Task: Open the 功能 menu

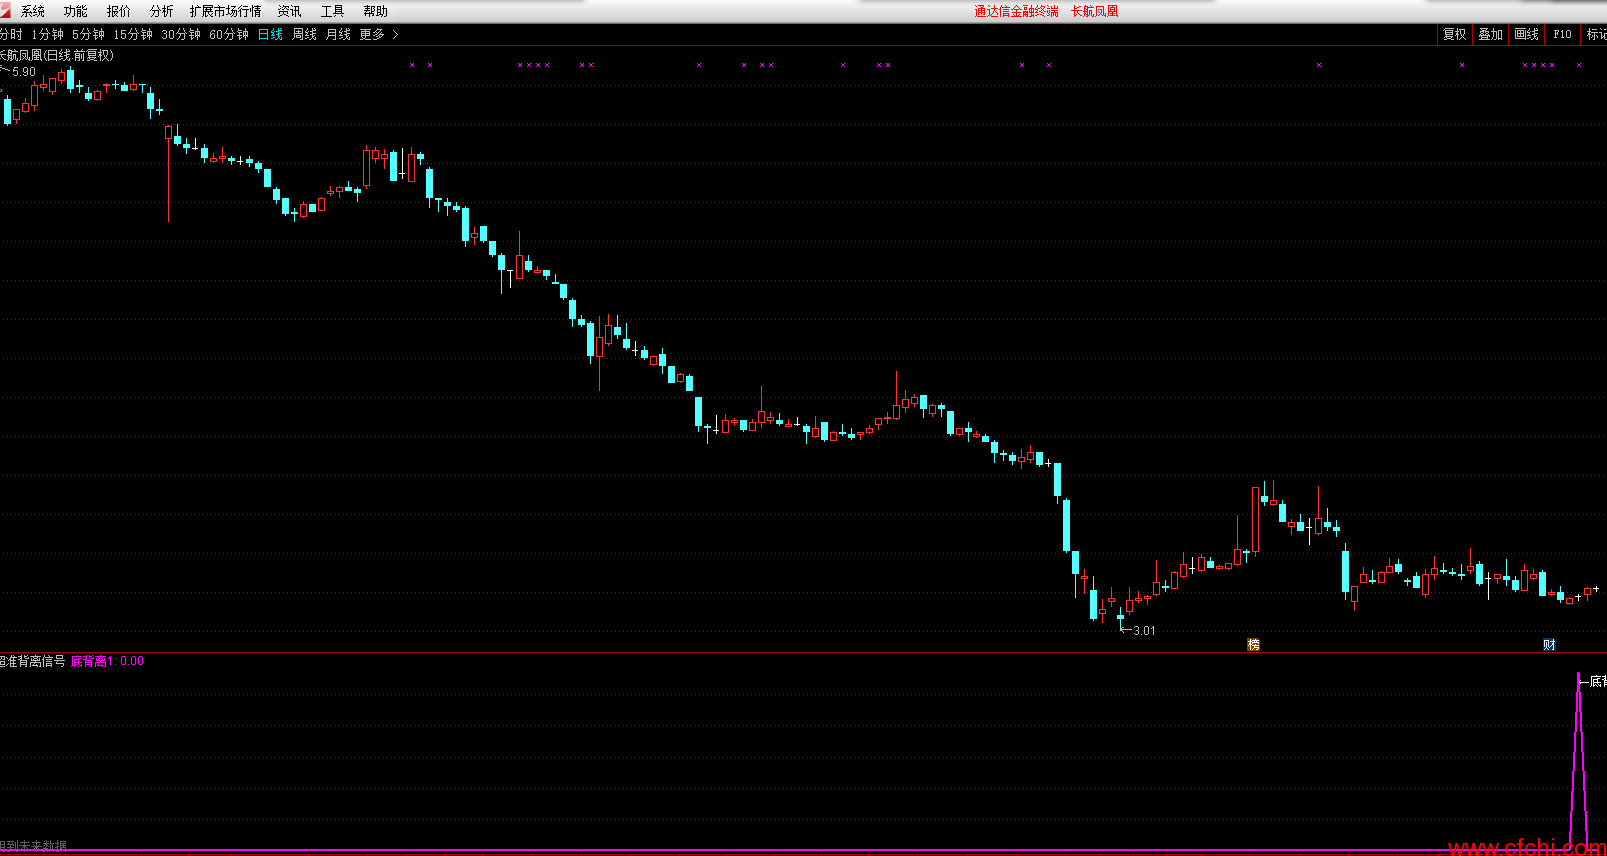Action: click(75, 11)
